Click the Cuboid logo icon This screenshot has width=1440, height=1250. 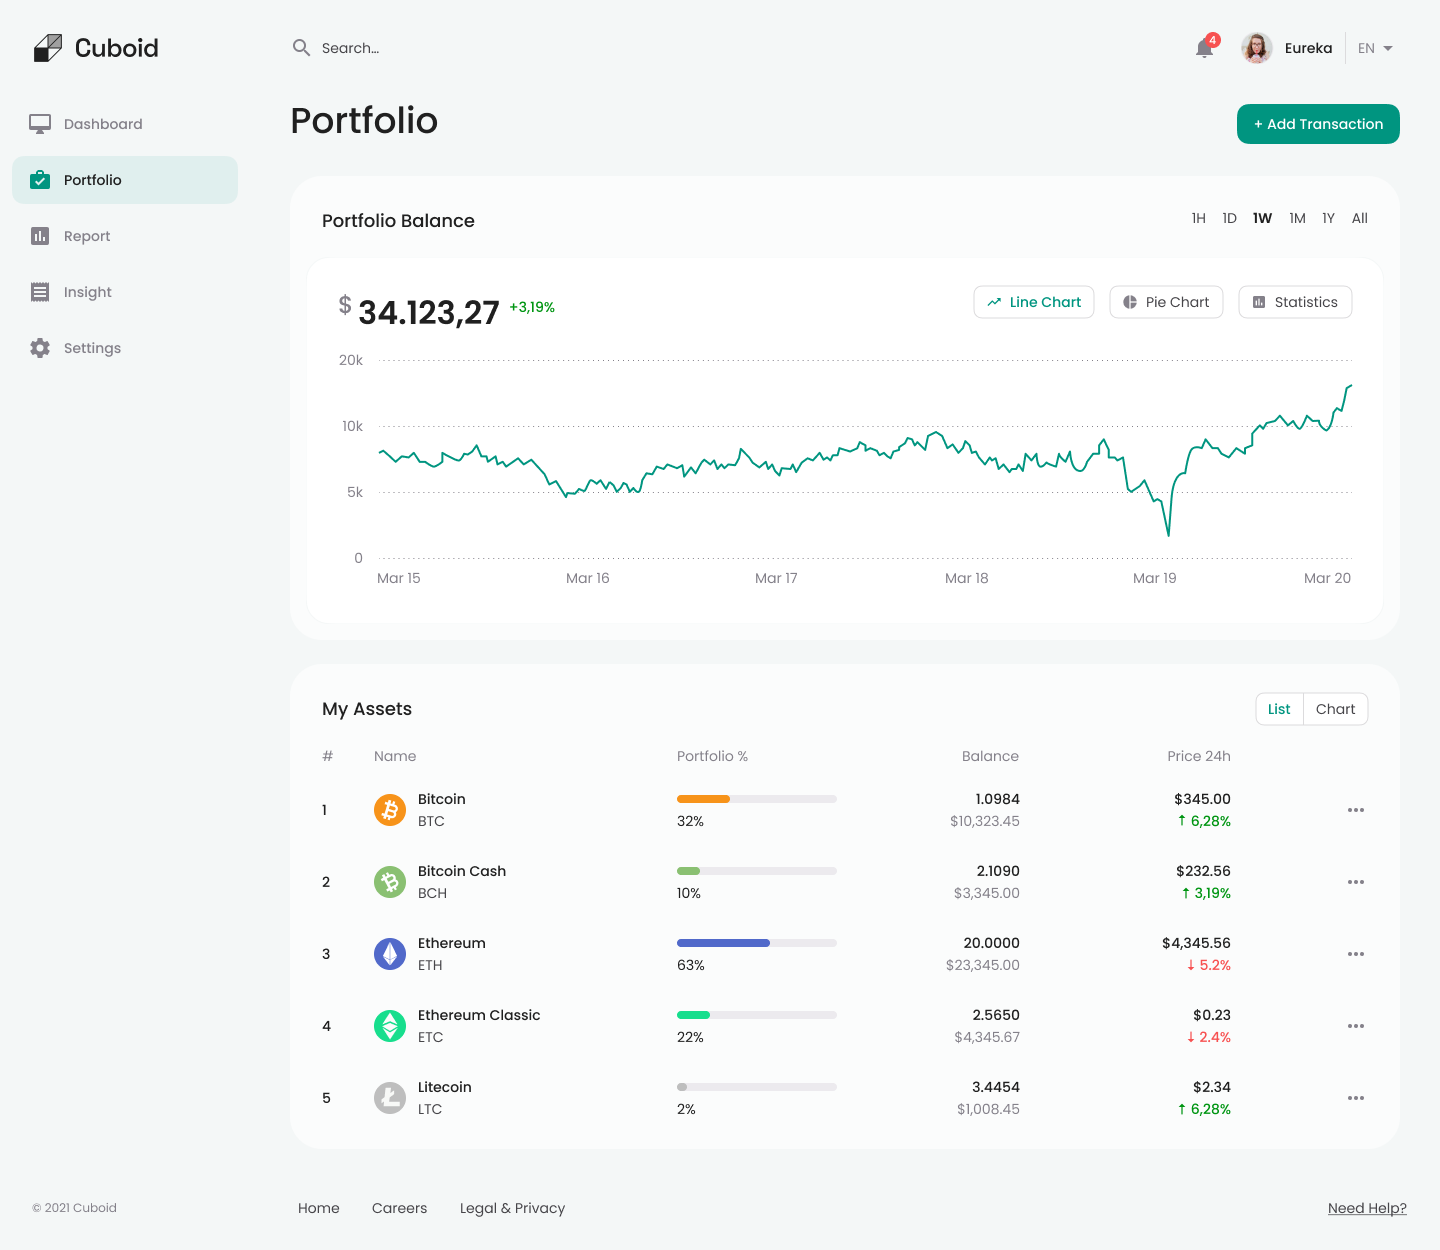pyautogui.click(x=49, y=46)
